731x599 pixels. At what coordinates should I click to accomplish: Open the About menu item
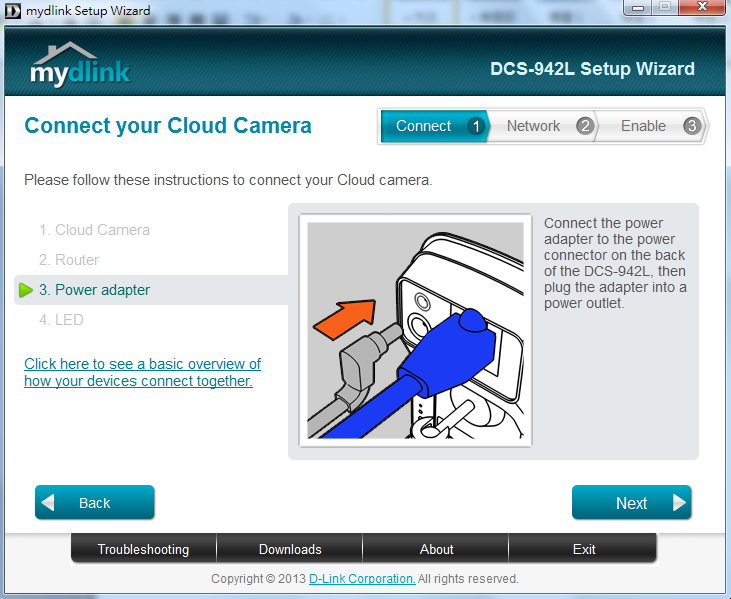(x=436, y=549)
